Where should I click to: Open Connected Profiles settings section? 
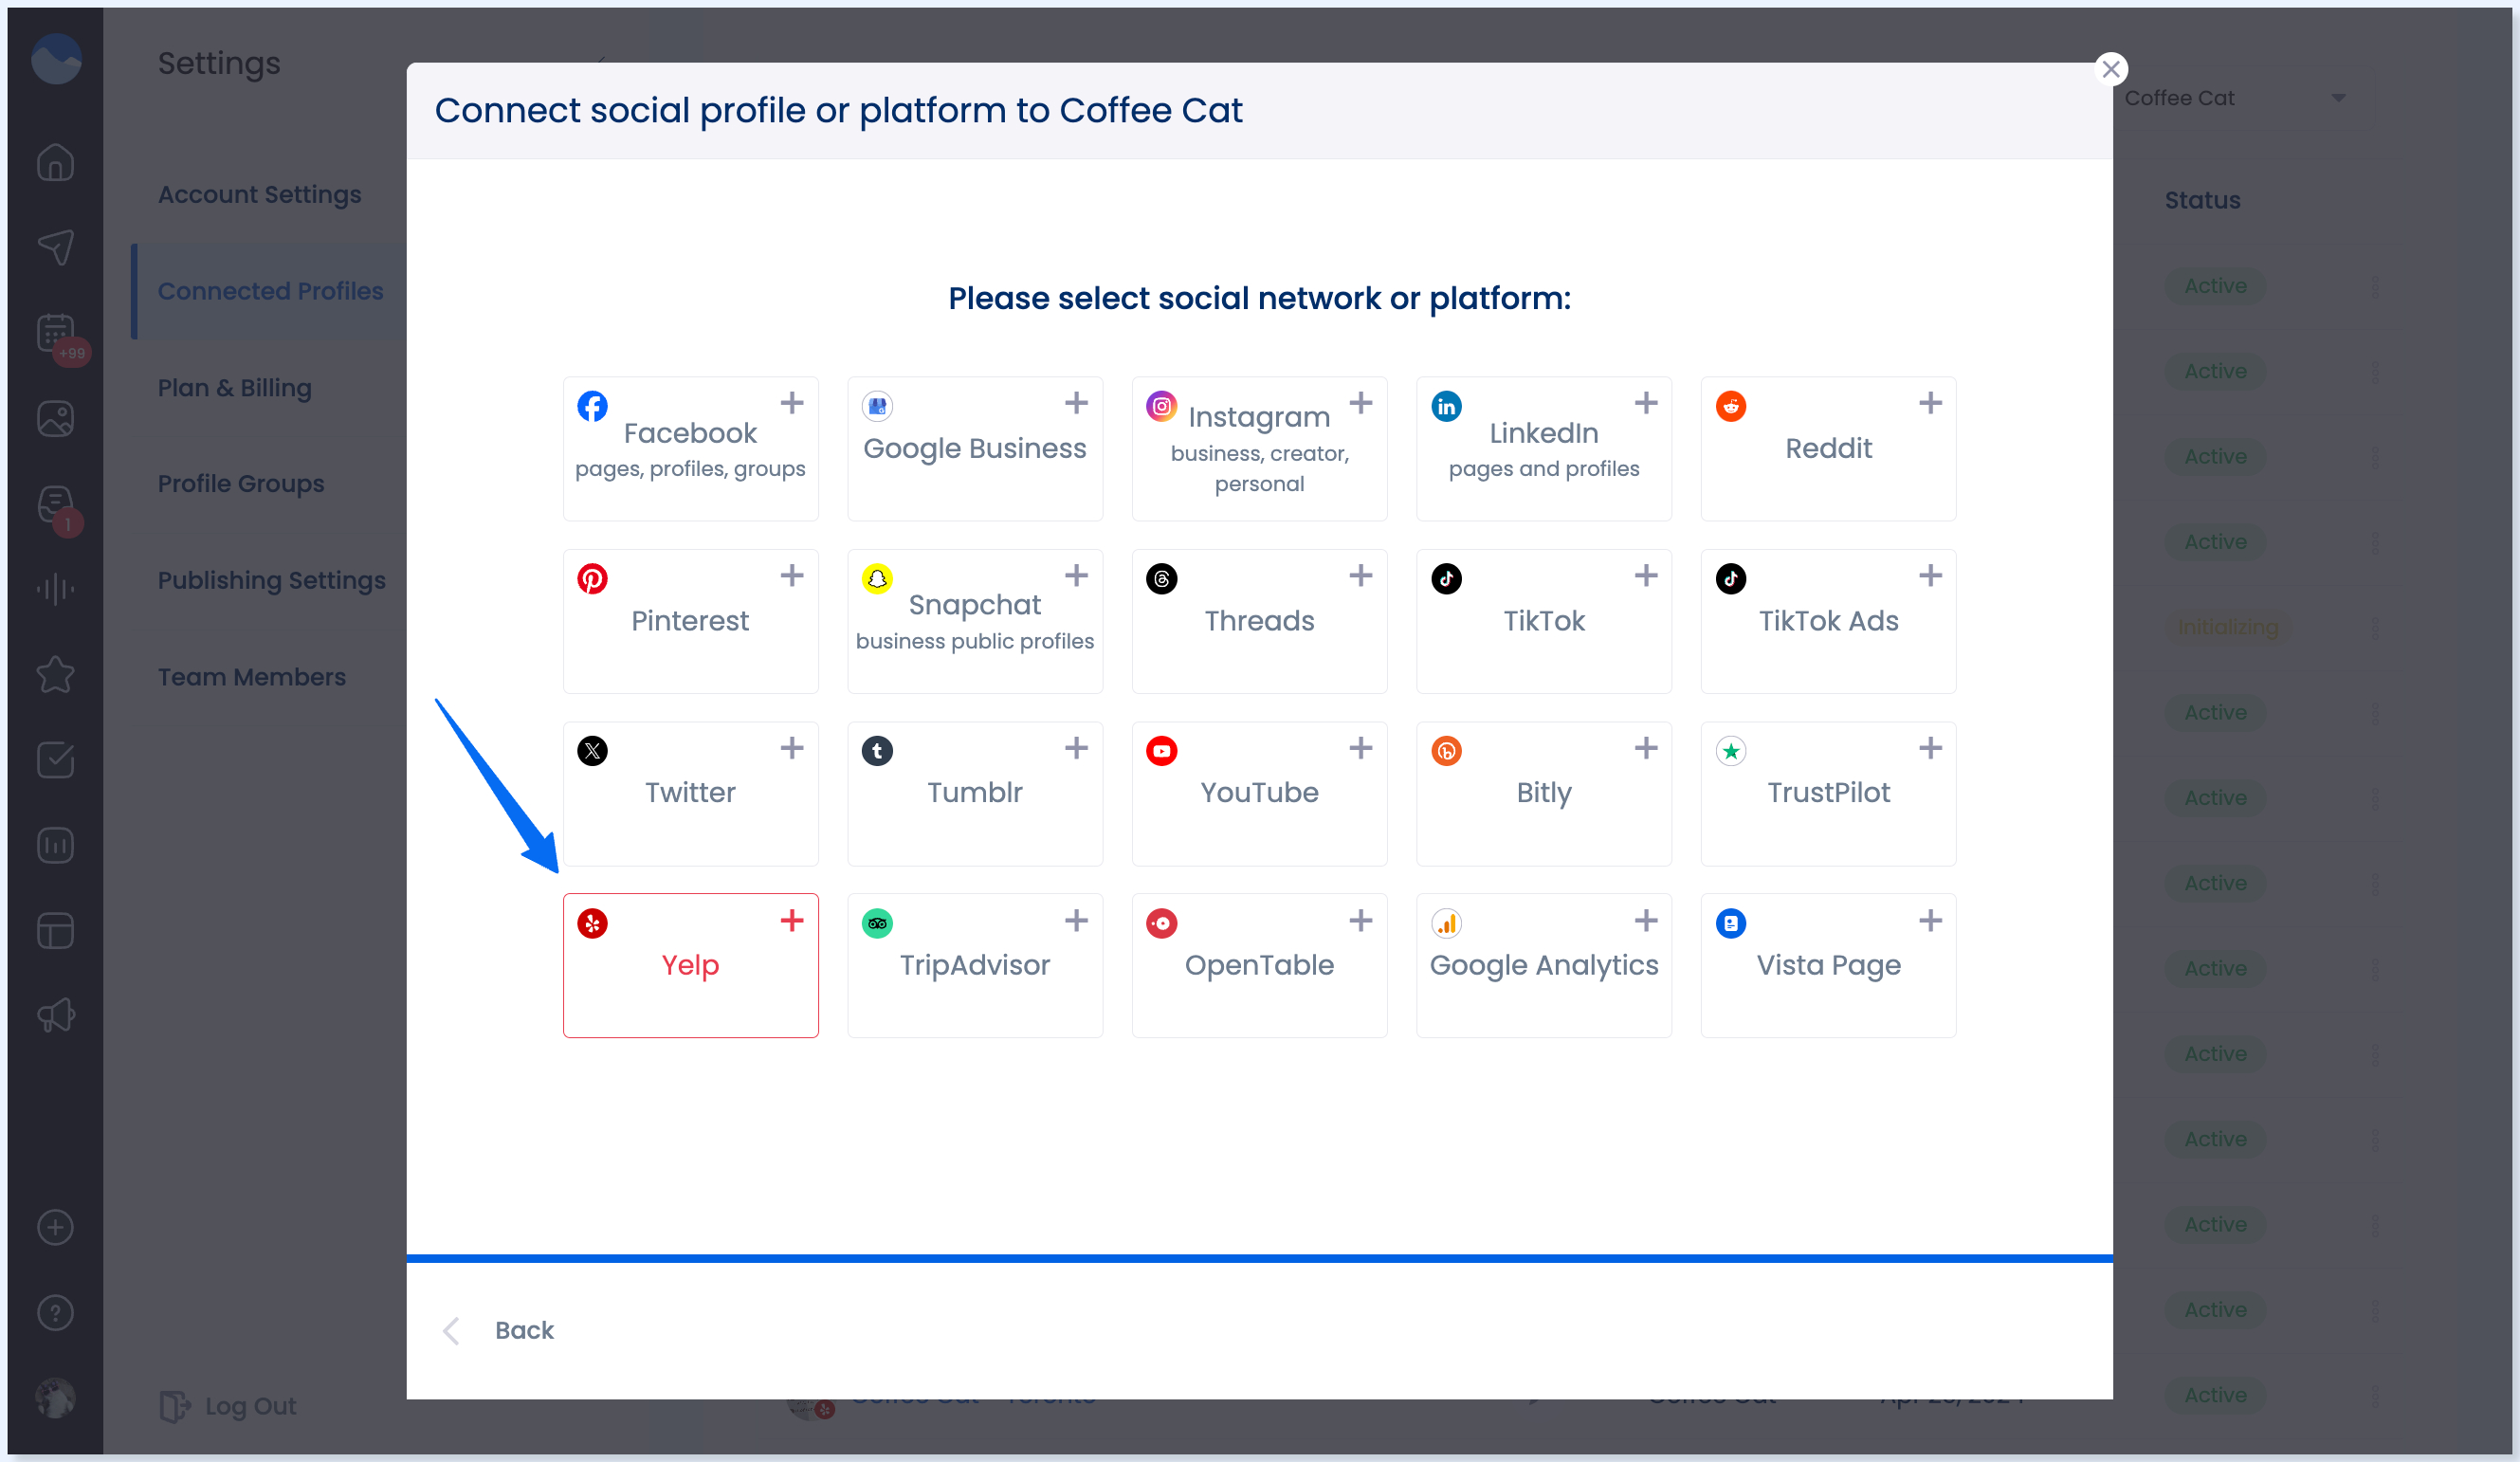click(270, 291)
